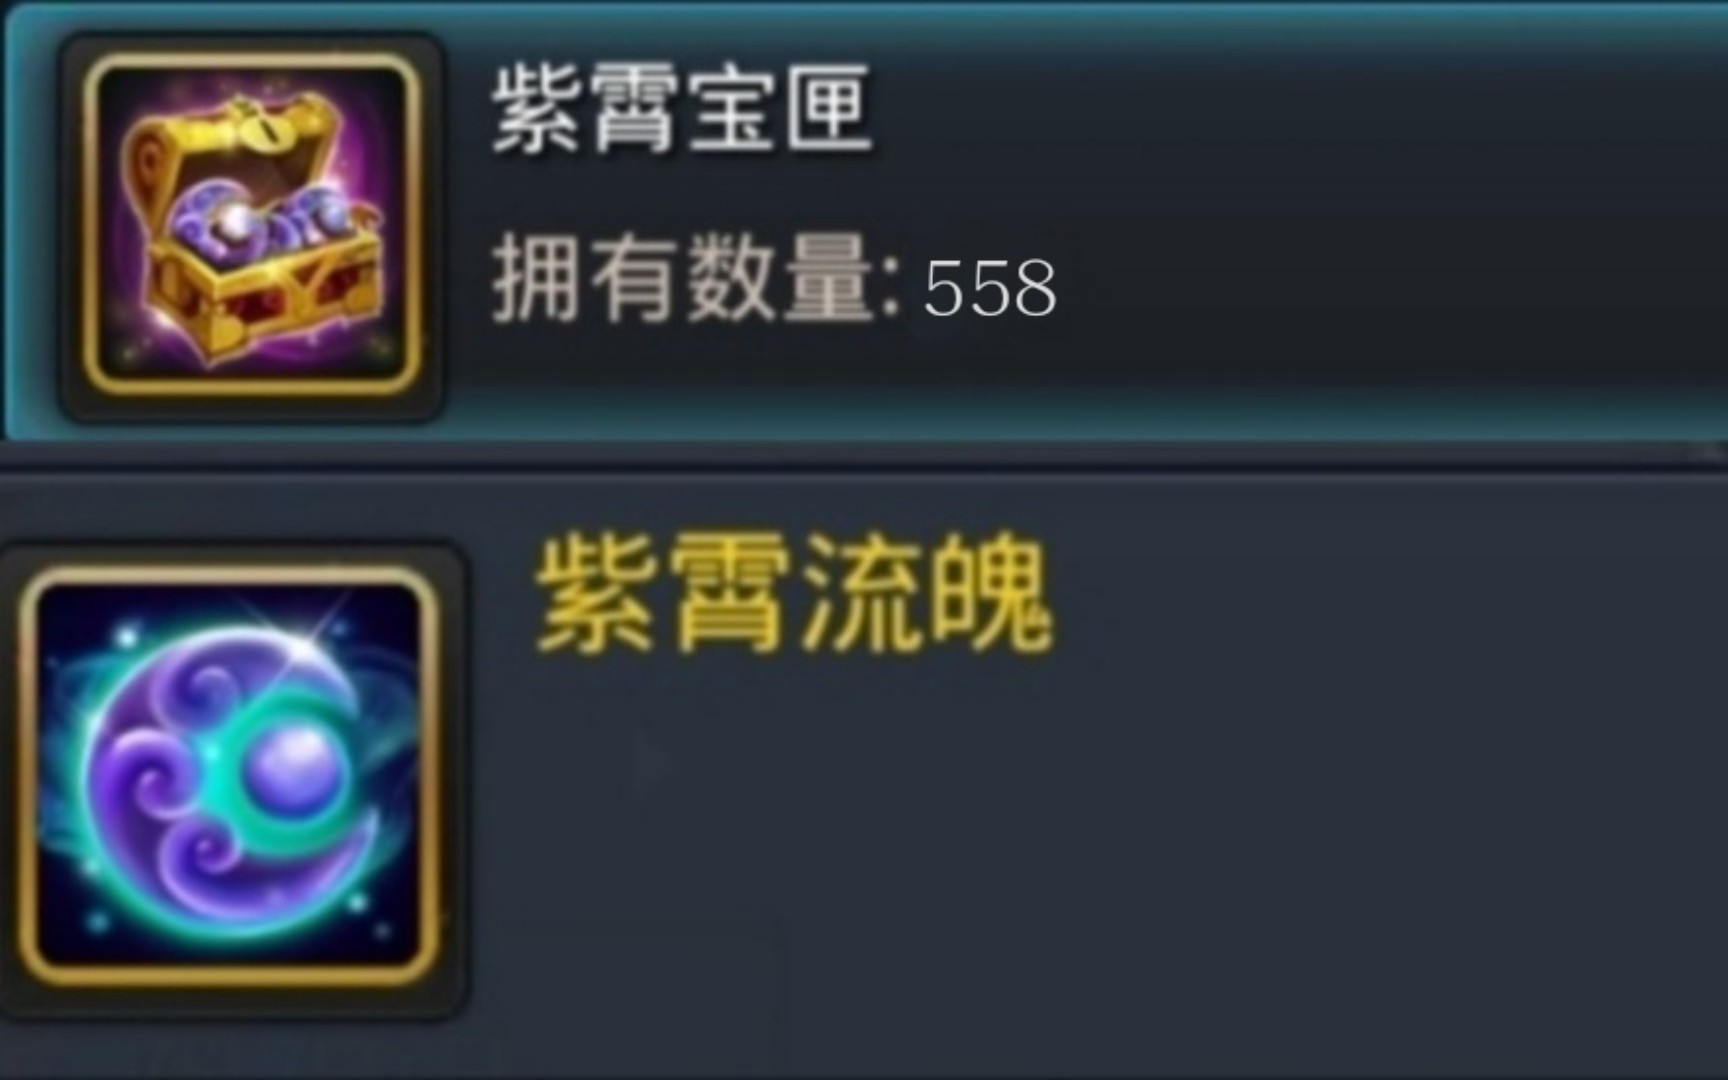Open the 紫霄宝匣 item title
The height and width of the screenshot is (1080, 1728).
tap(680, 110)
